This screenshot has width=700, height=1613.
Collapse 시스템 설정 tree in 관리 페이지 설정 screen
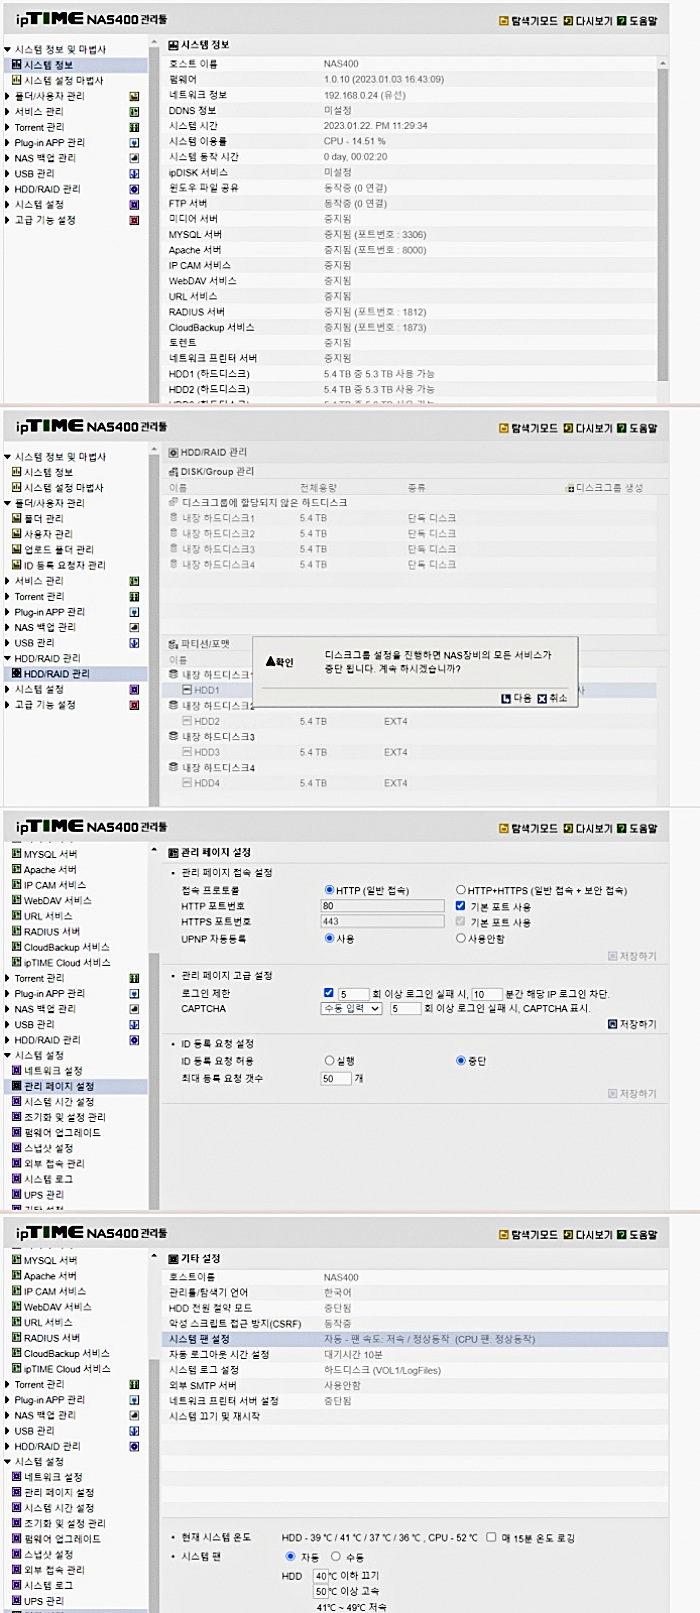tap(7, 1056)
